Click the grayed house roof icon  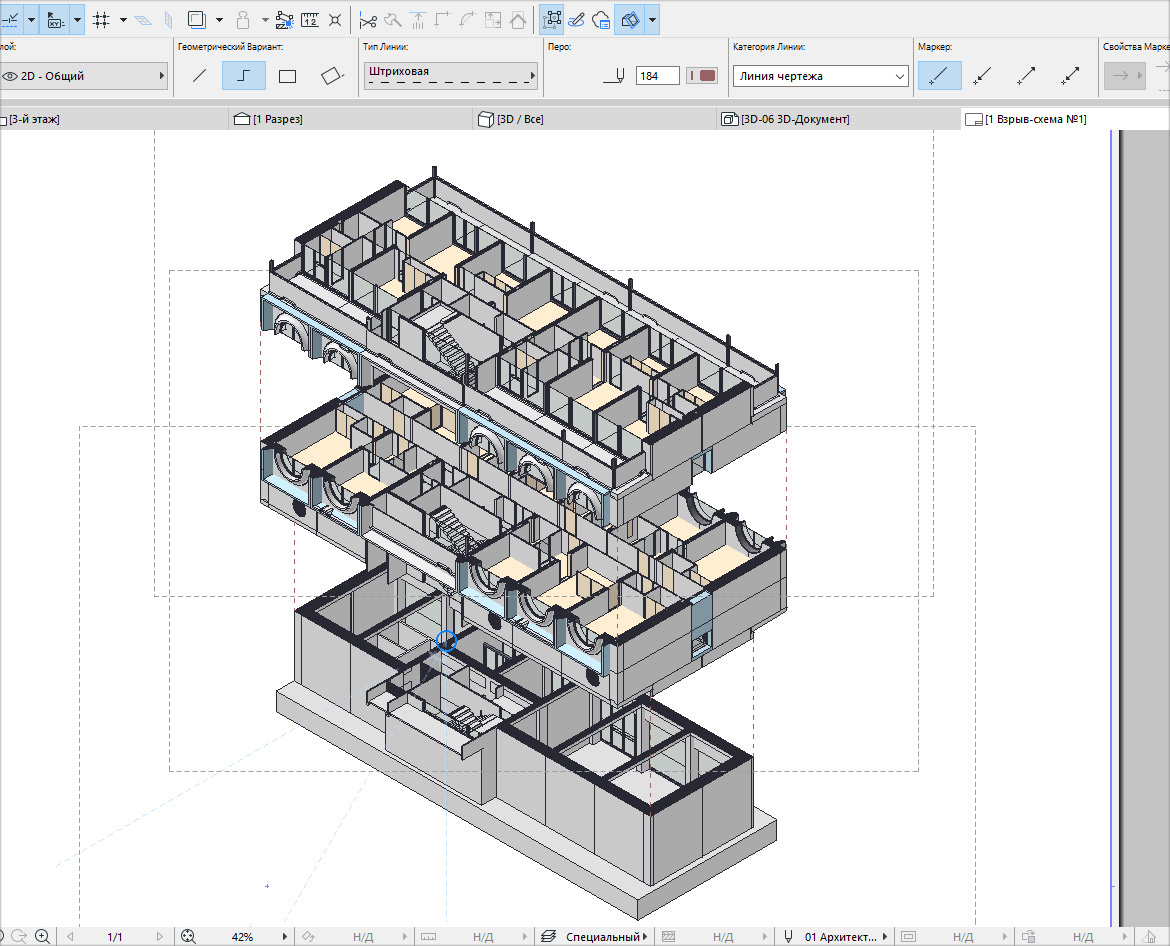(x=518, y=21)
